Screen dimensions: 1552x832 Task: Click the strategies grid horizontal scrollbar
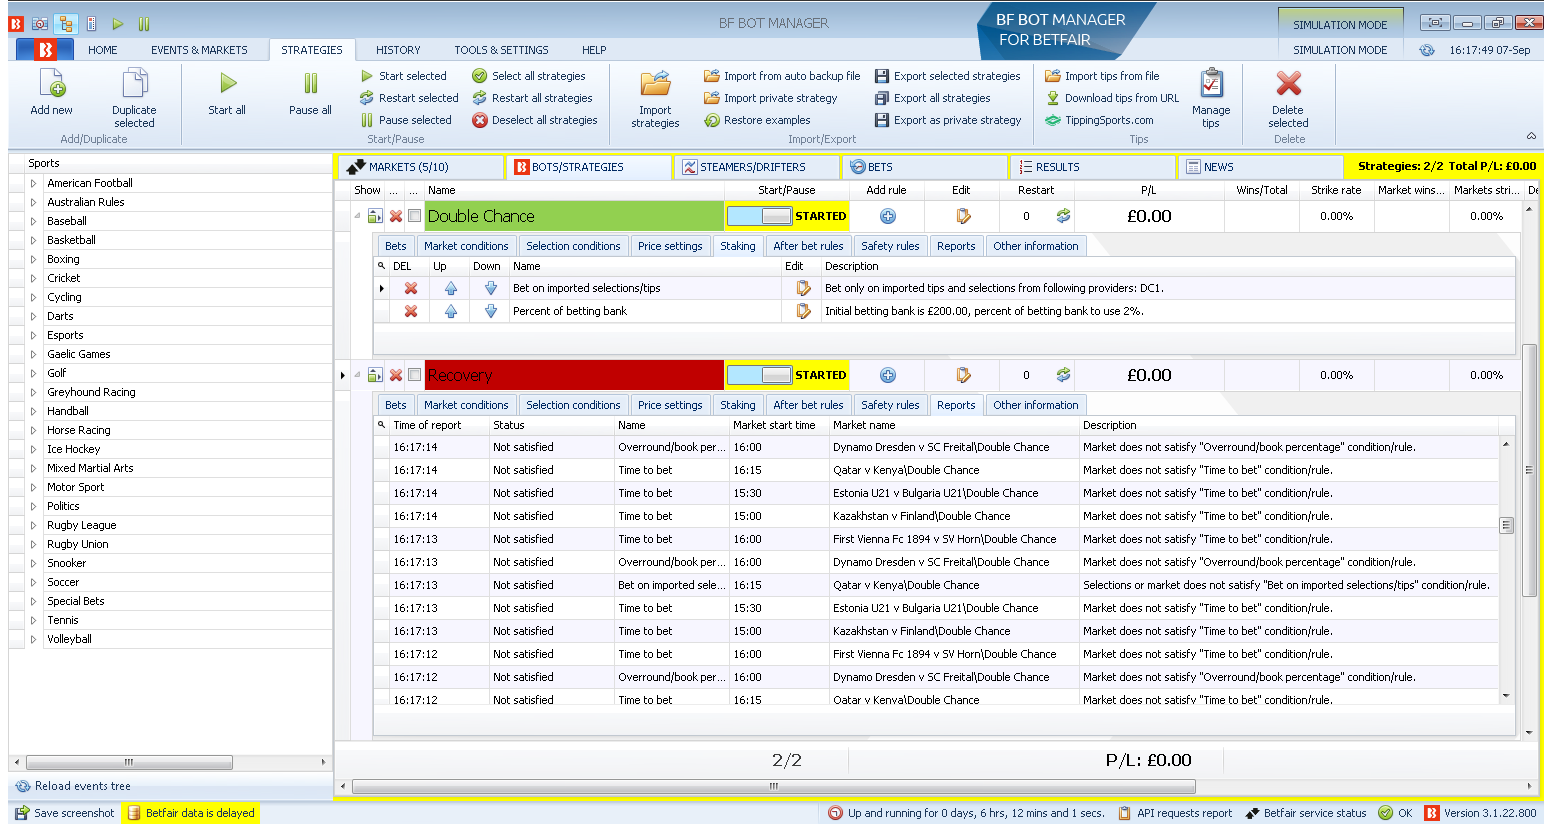773,786
